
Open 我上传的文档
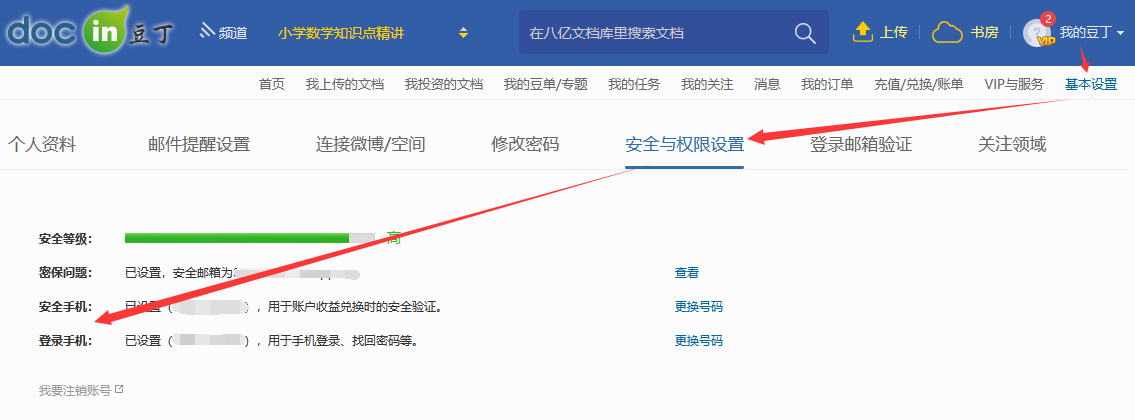[345, 85]
